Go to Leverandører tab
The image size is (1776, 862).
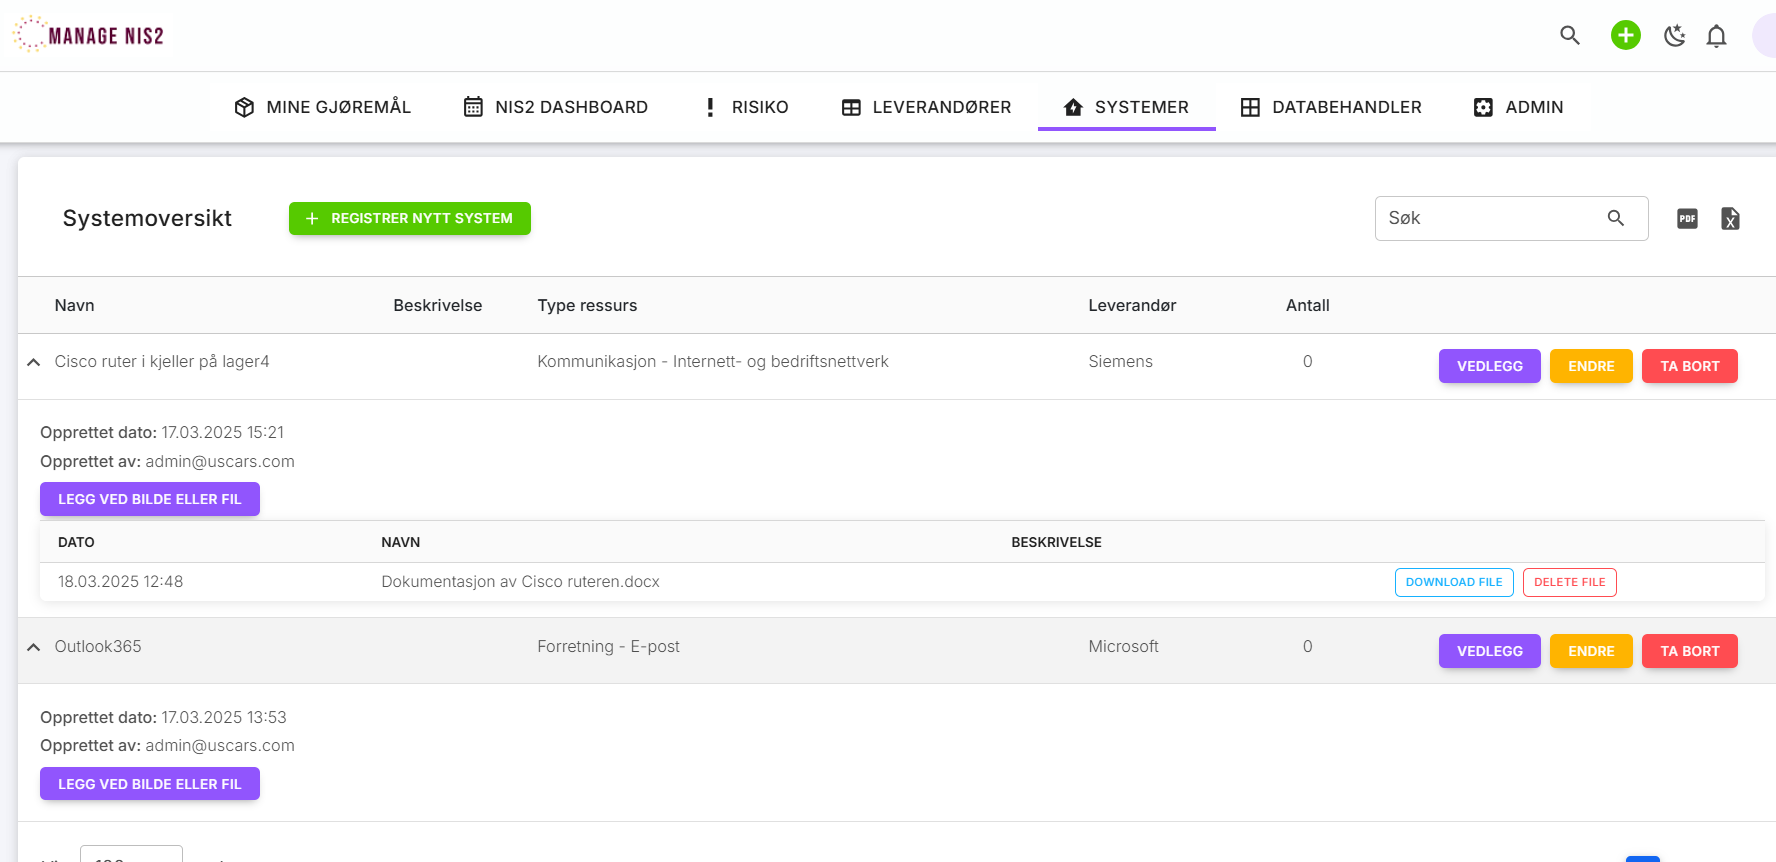click(926, 107)
